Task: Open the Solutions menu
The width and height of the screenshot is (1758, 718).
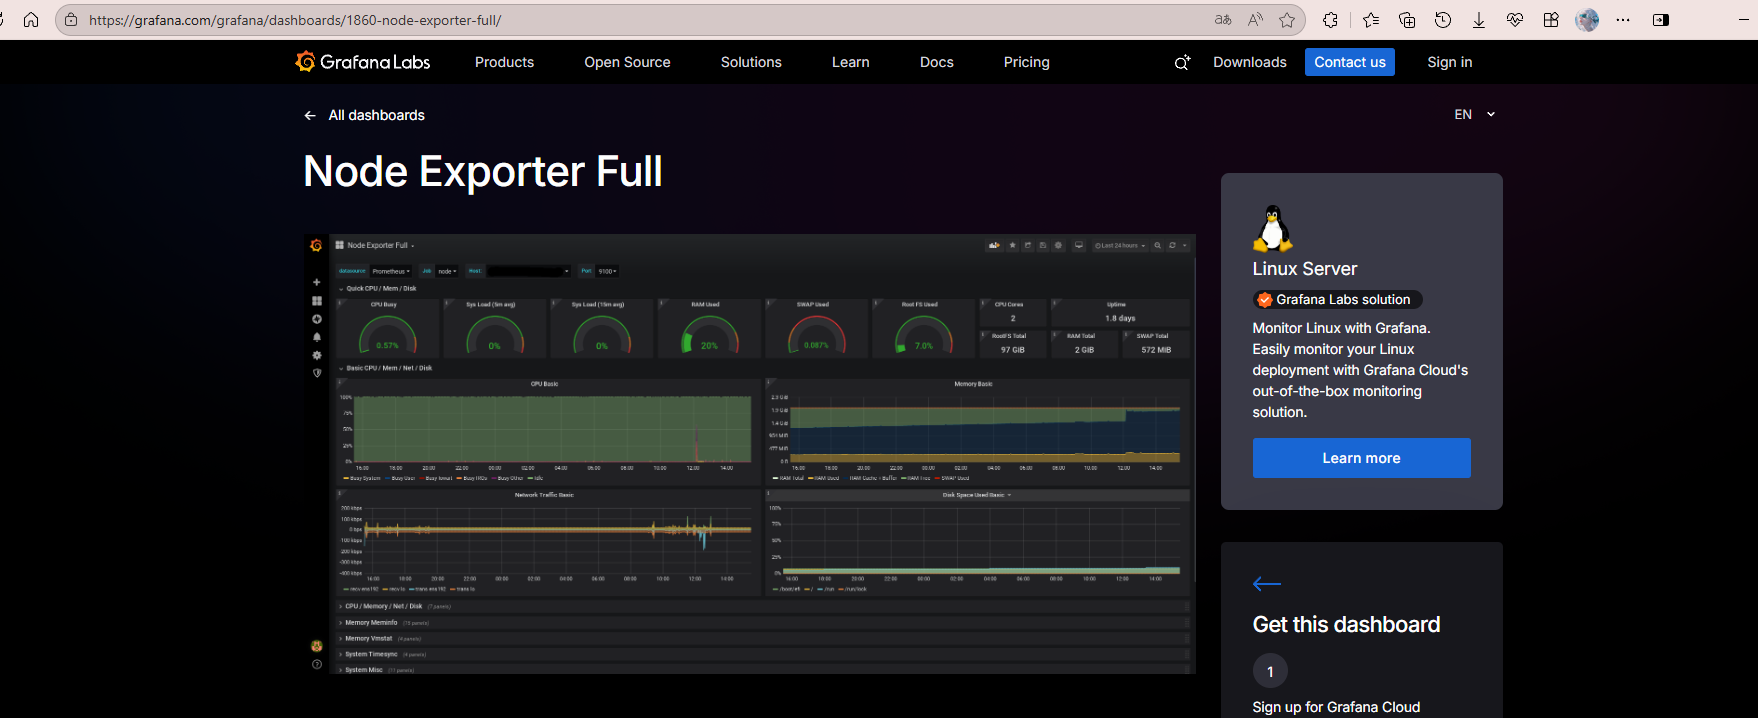Action: click(751, 62)
